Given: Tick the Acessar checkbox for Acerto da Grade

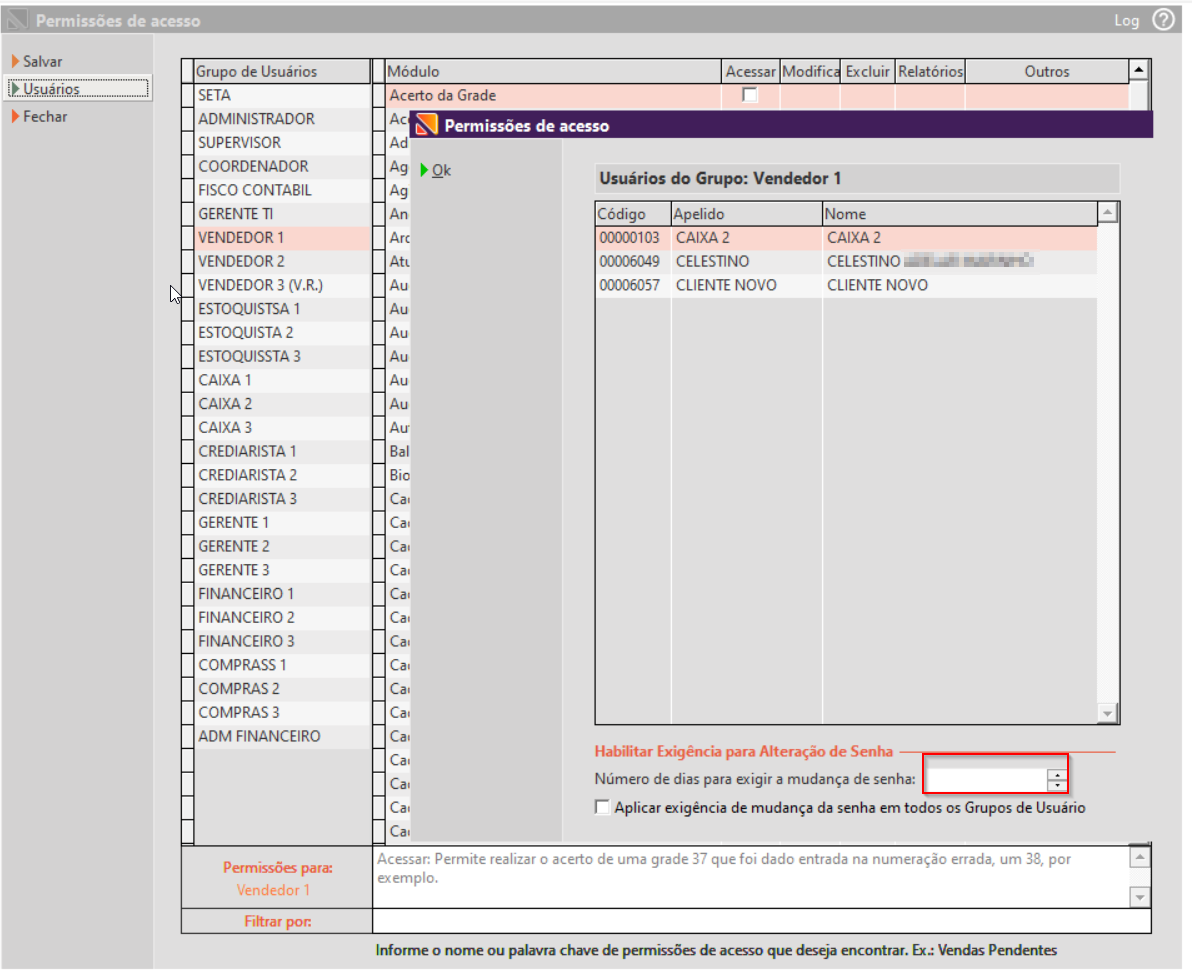Looking at the screenshot, I should (x=750, y=94).
